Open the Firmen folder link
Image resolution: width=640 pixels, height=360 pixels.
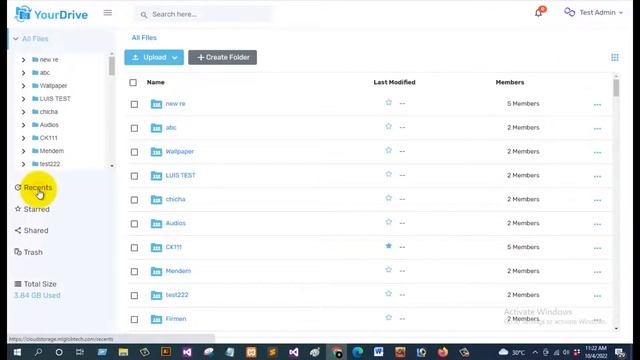tap(176, 319)
